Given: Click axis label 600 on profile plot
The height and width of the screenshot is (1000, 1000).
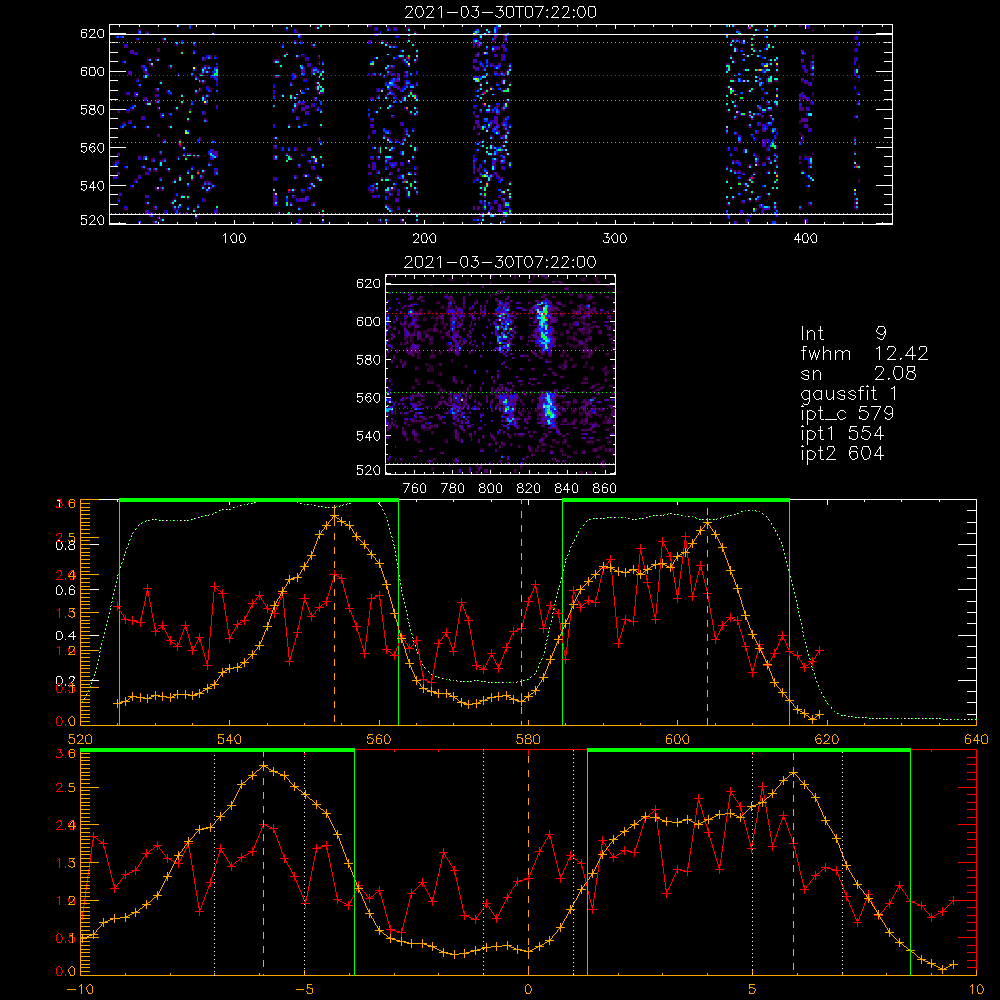Looking at the screenshot, I should [677, 739].
